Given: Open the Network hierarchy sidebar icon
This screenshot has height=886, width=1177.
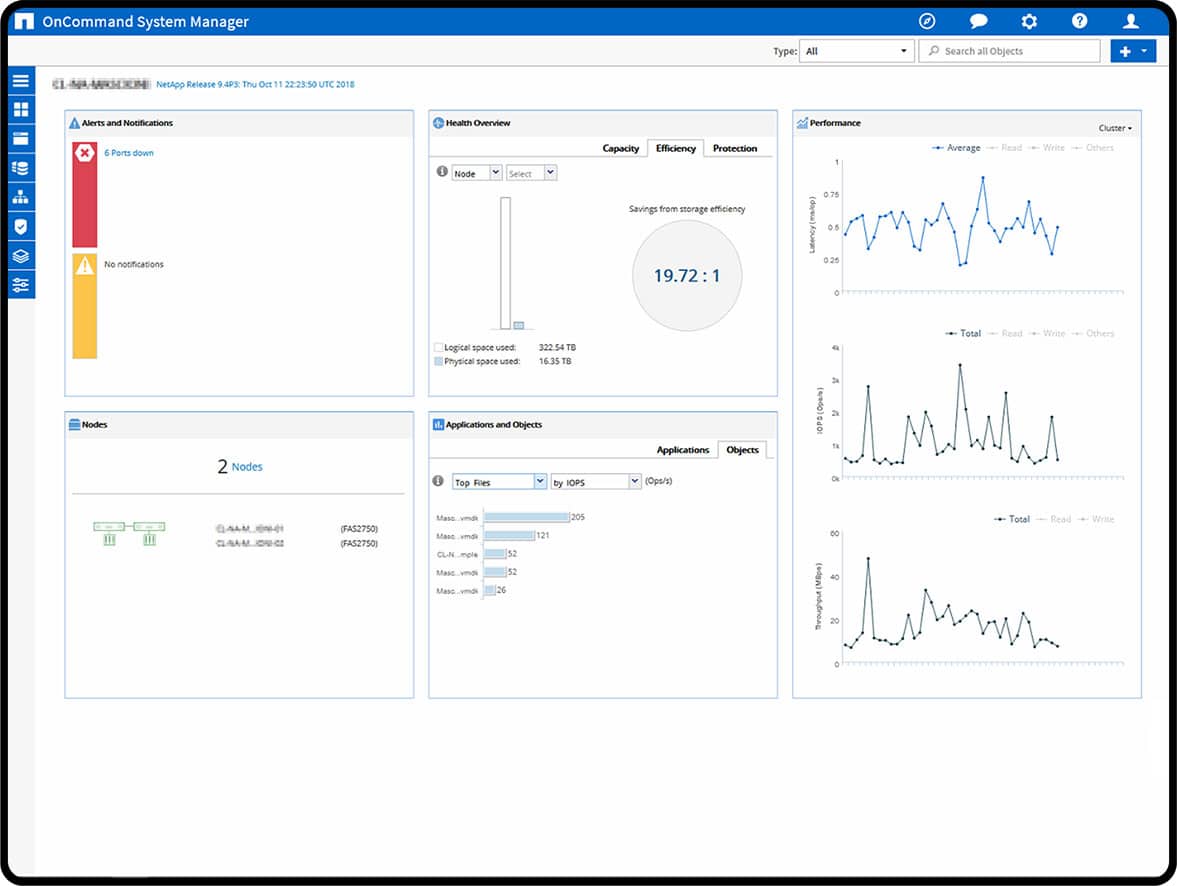Looking at the screenshot, I should tap(21, 197).
